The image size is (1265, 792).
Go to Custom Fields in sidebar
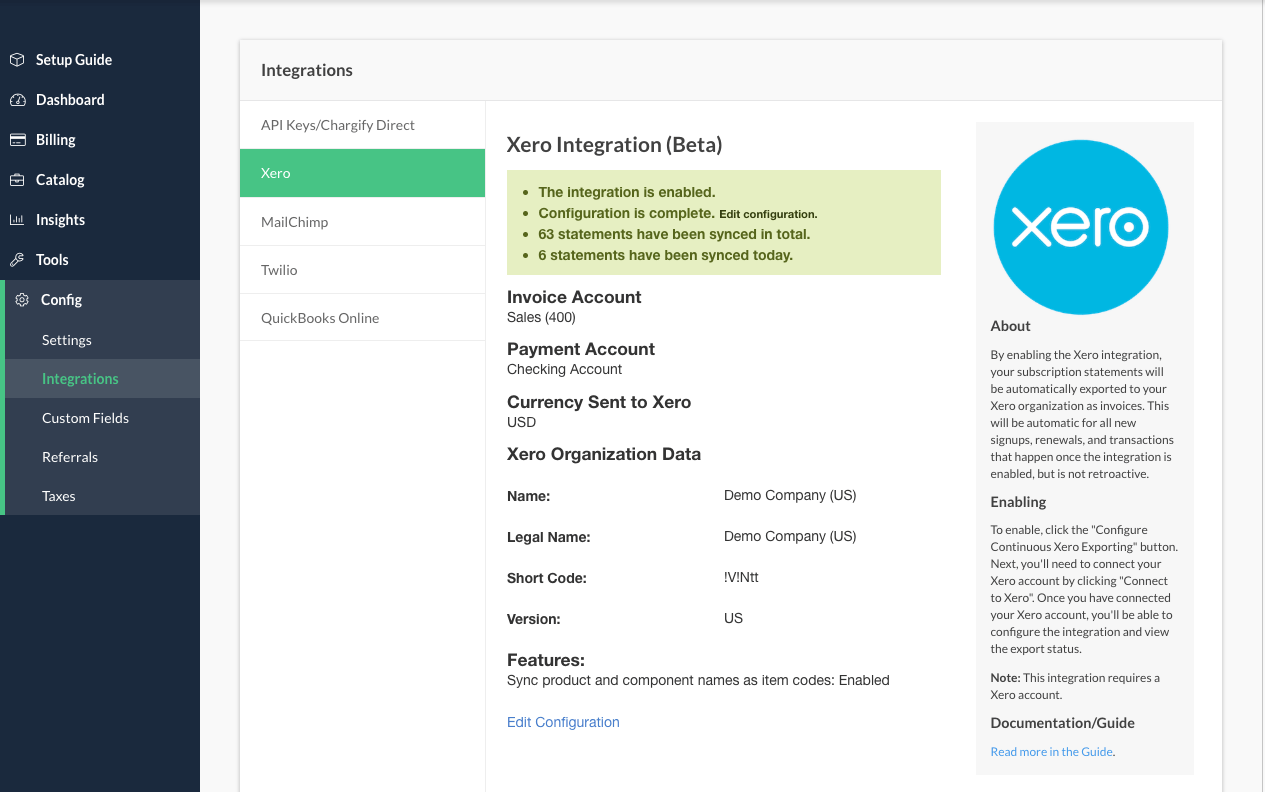click(85, 418)
